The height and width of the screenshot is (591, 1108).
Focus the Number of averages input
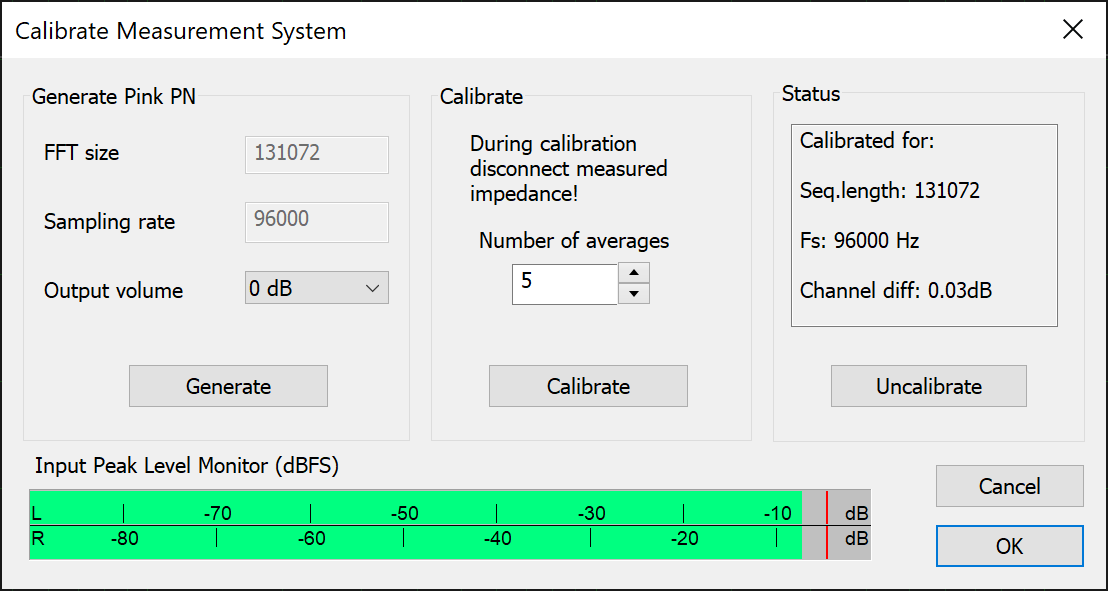coord(564,283)
